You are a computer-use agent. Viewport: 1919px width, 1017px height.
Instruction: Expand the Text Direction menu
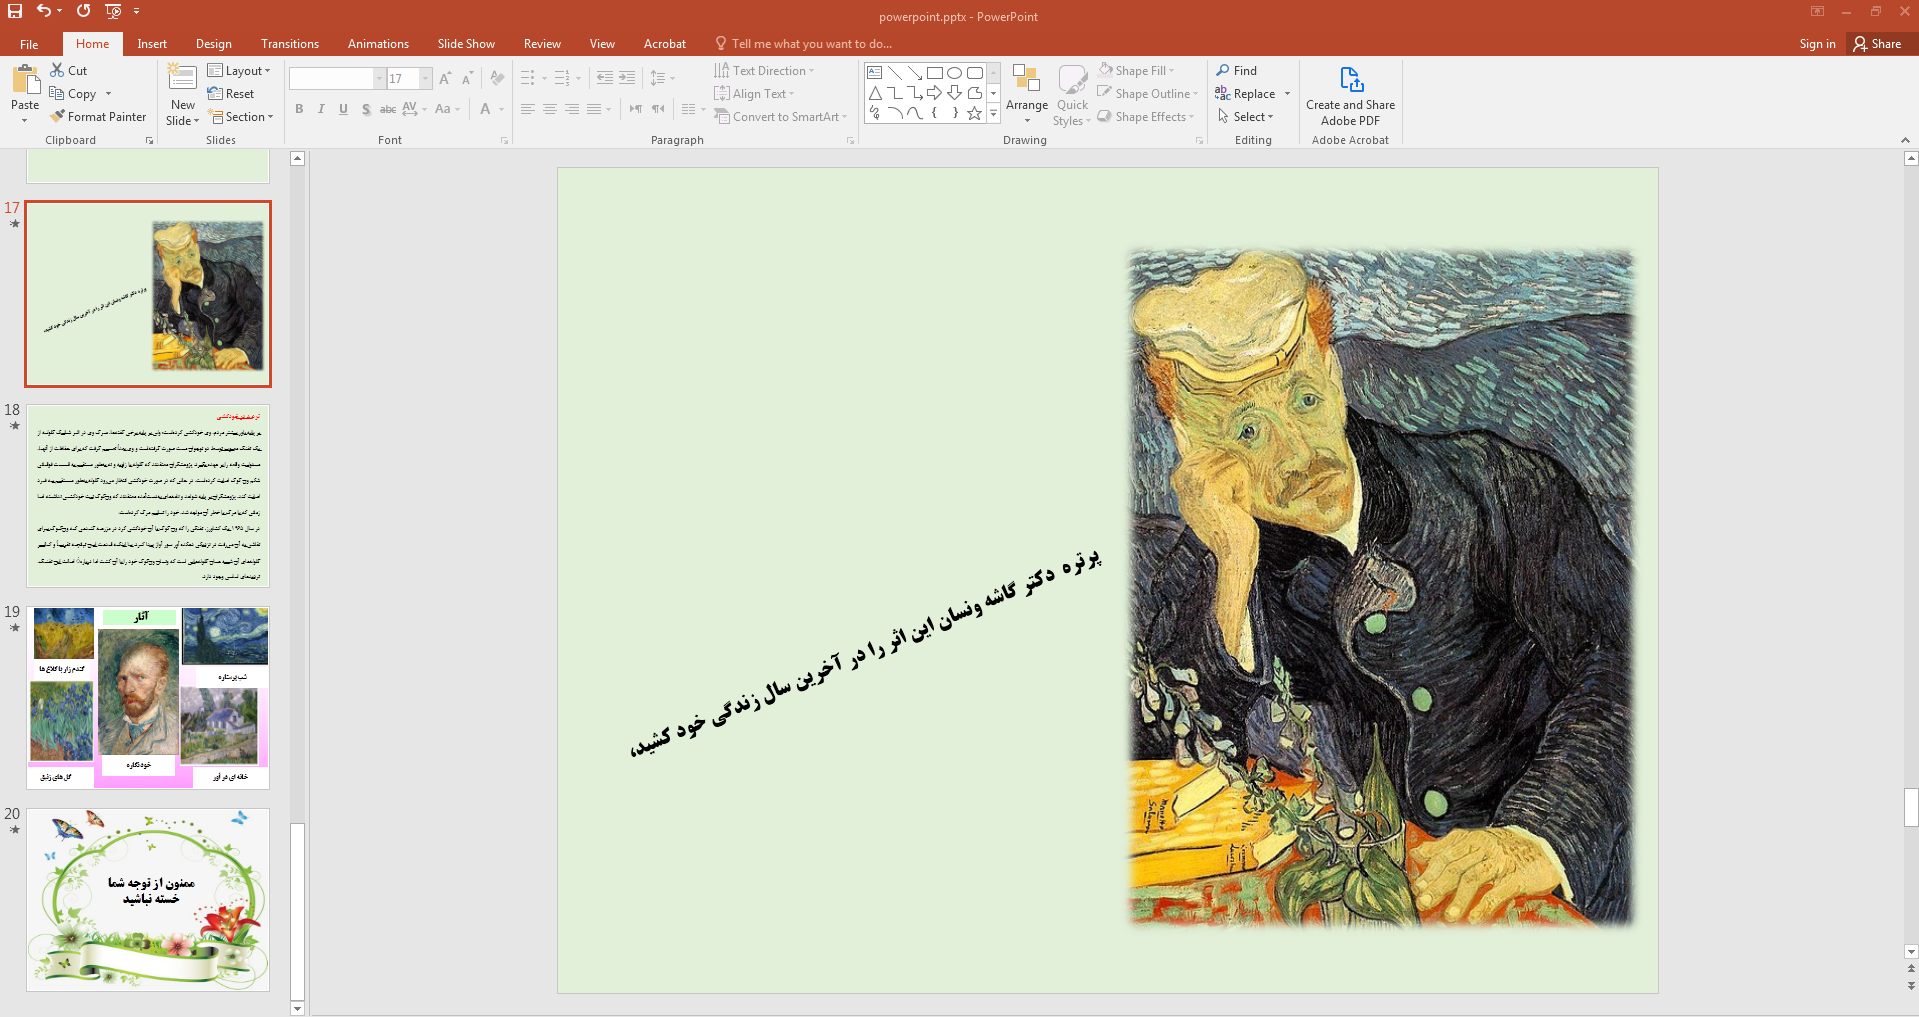click(x=765, y=71)
